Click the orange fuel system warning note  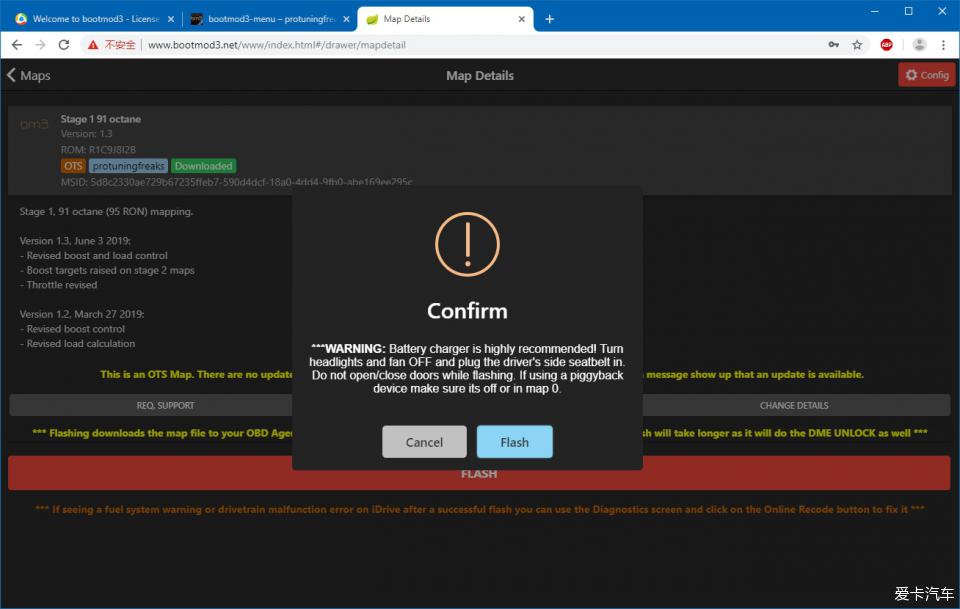[479, 509]
